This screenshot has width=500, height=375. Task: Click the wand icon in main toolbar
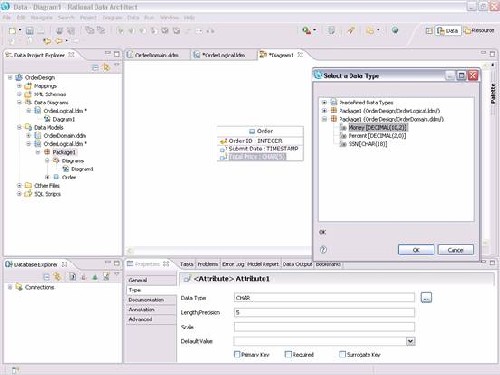click(350, 31)
